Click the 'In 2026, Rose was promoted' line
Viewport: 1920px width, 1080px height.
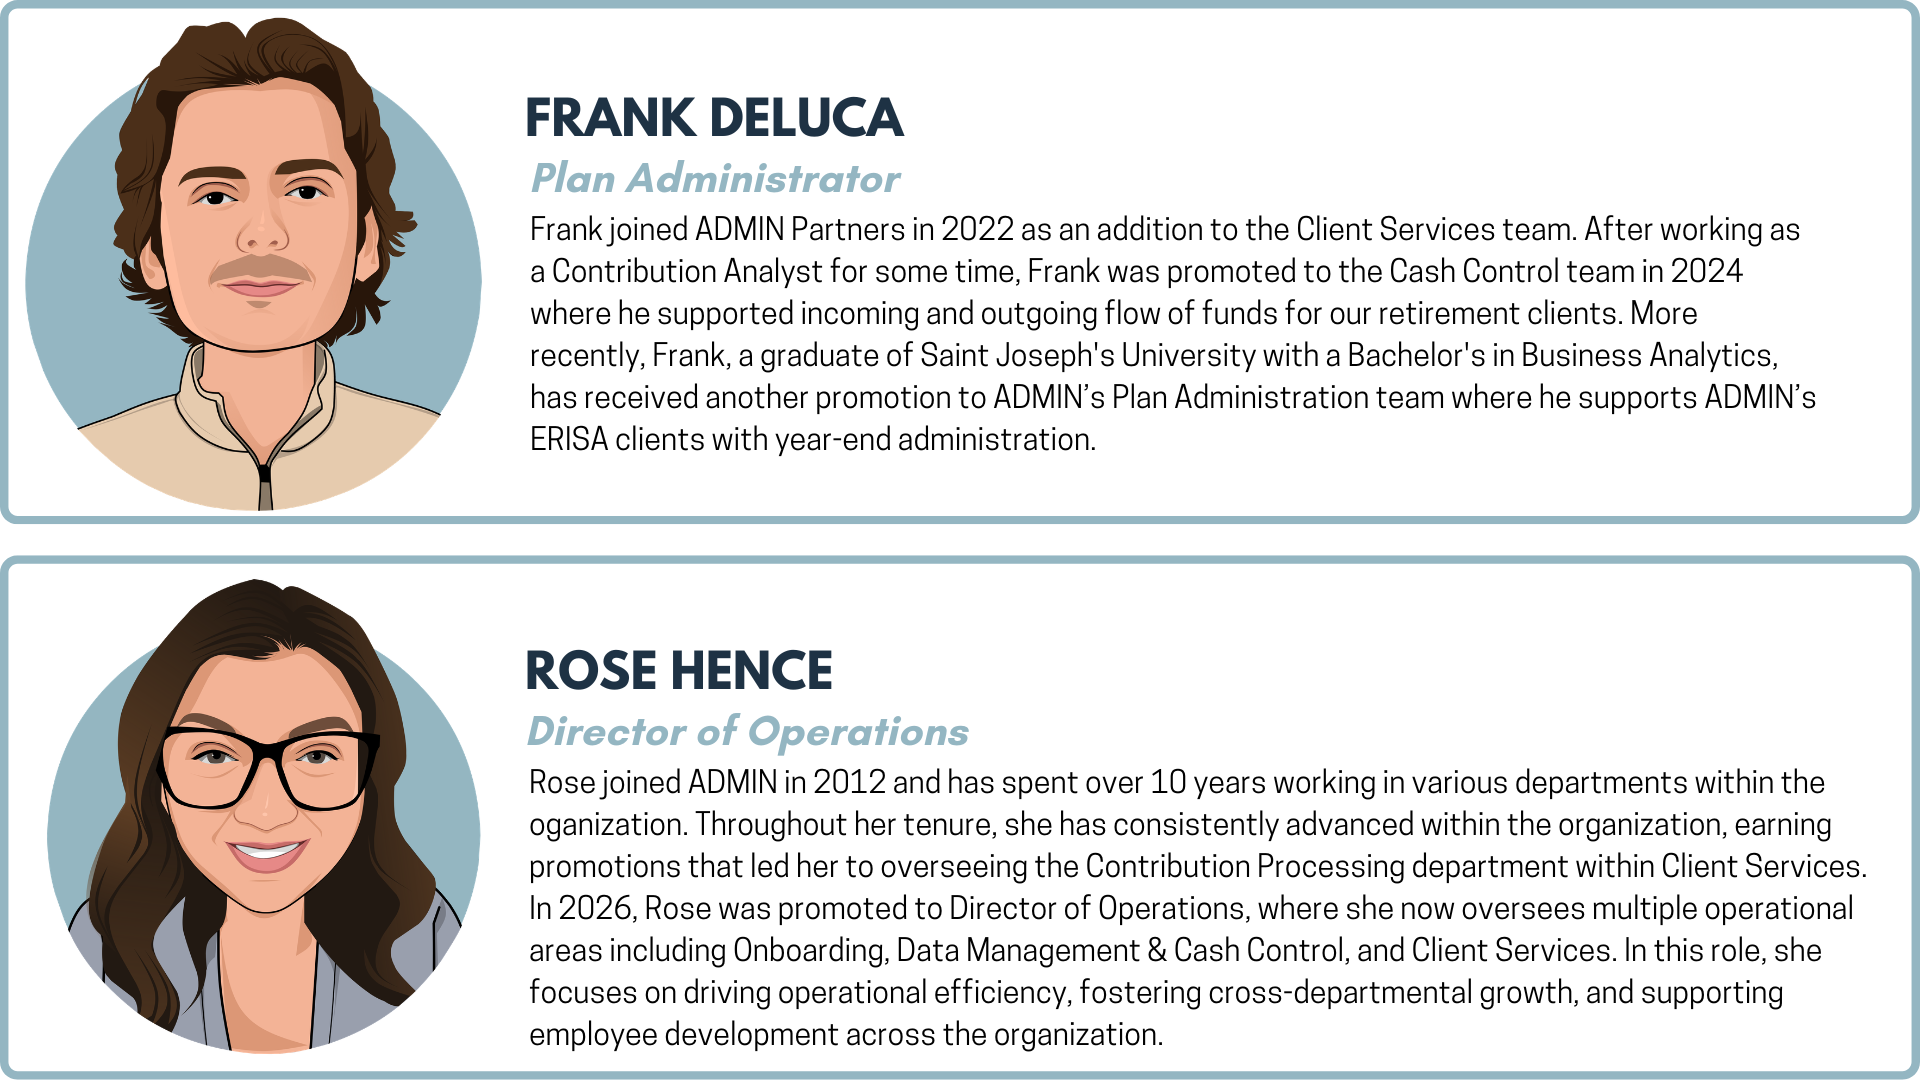(735, 908)
